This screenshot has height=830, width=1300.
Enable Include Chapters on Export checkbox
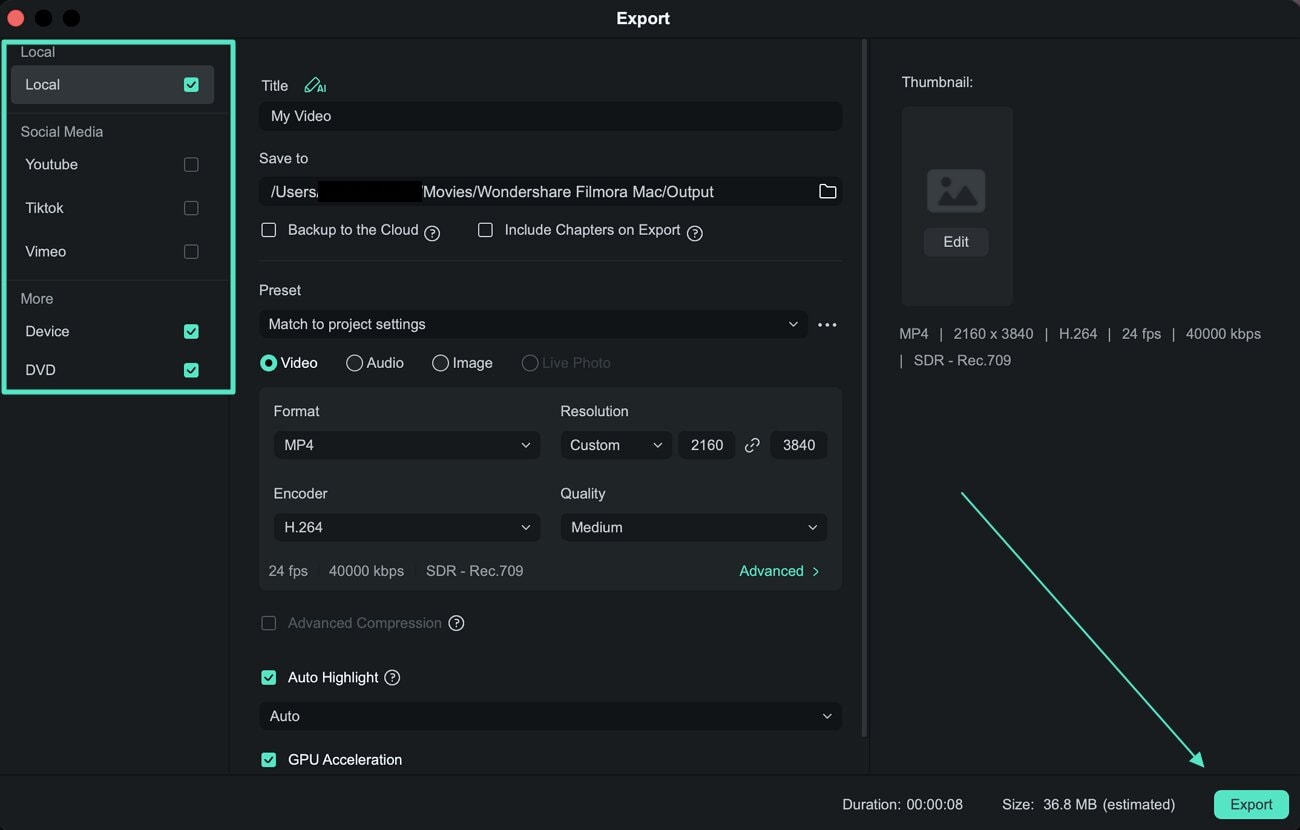485,230
